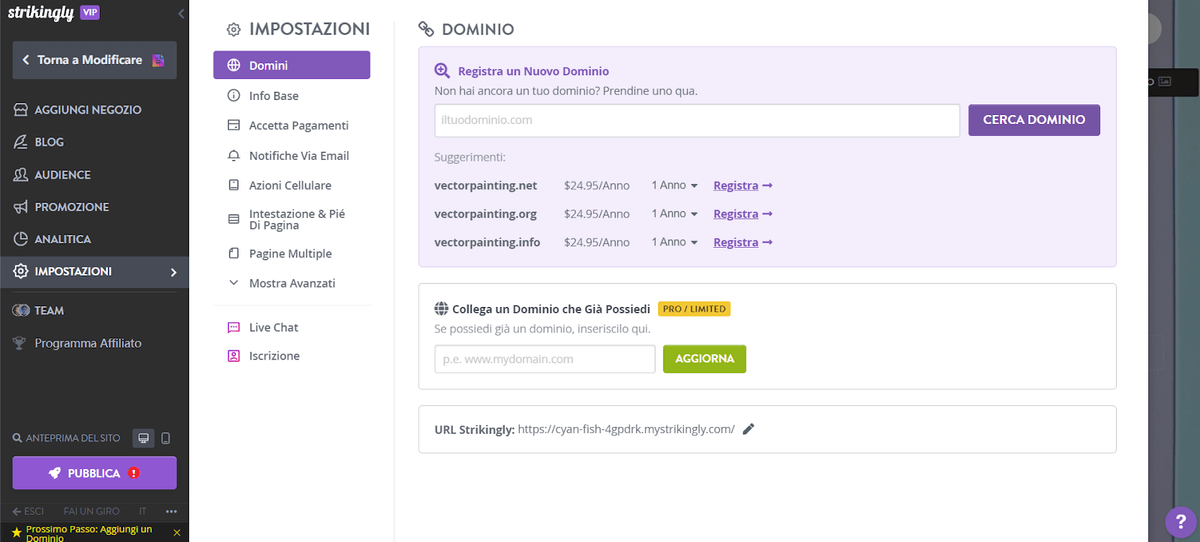Click the Prossimo Passo: Aggiungi un Dominio tip
Image resolution: width=1200 pixels, height=542 pixels.
(x=89, y=533)
